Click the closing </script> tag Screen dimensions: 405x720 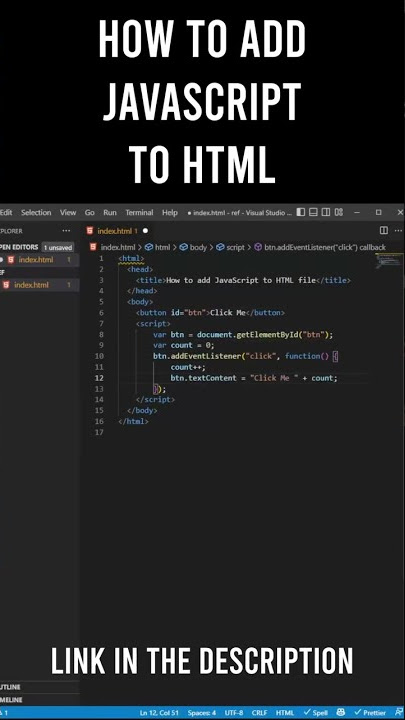(x=156, y=400)
